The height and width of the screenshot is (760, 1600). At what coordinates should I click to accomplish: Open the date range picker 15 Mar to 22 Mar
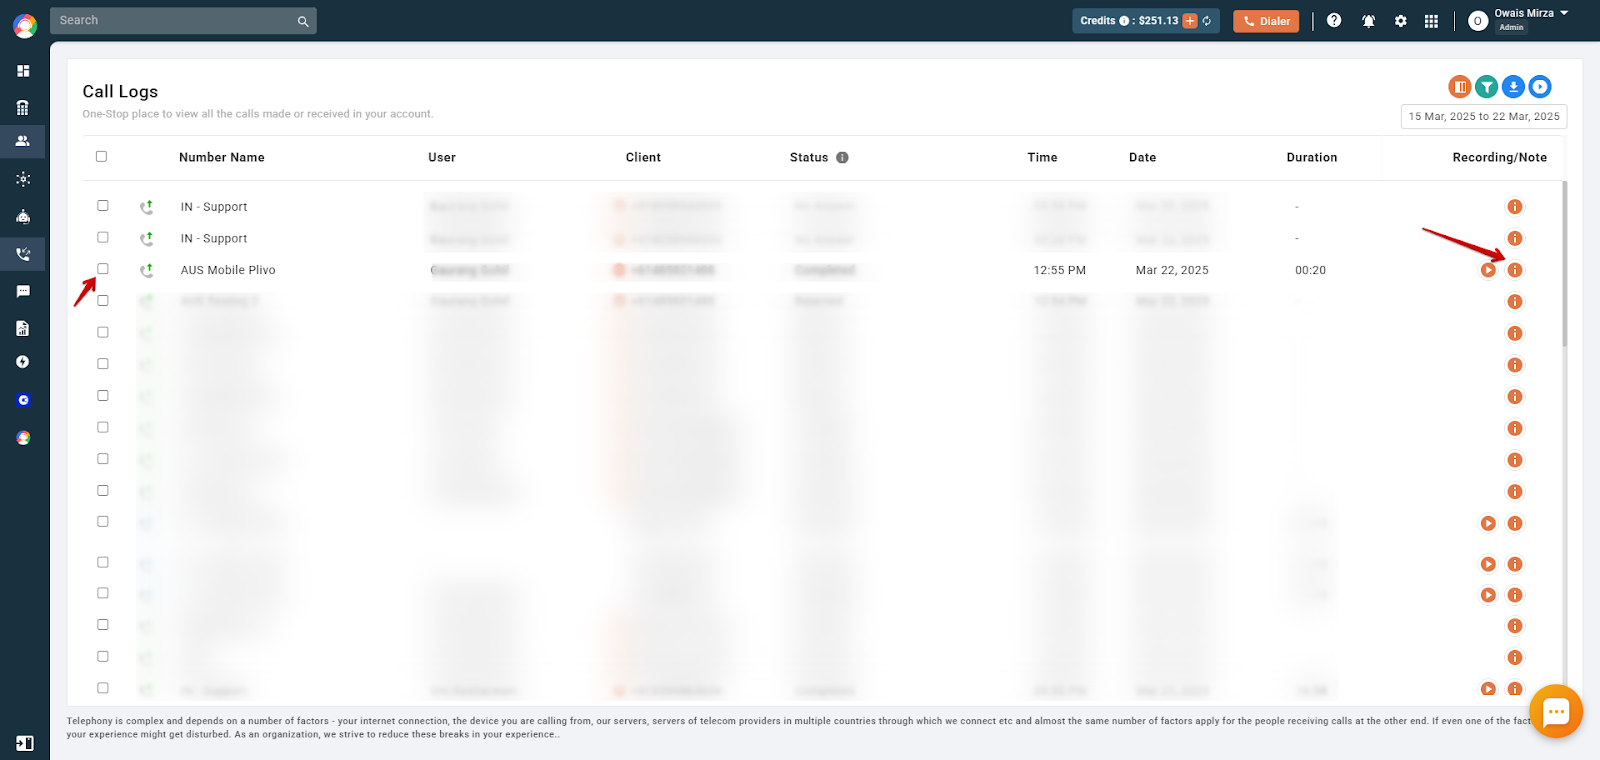coord(1484,117)
